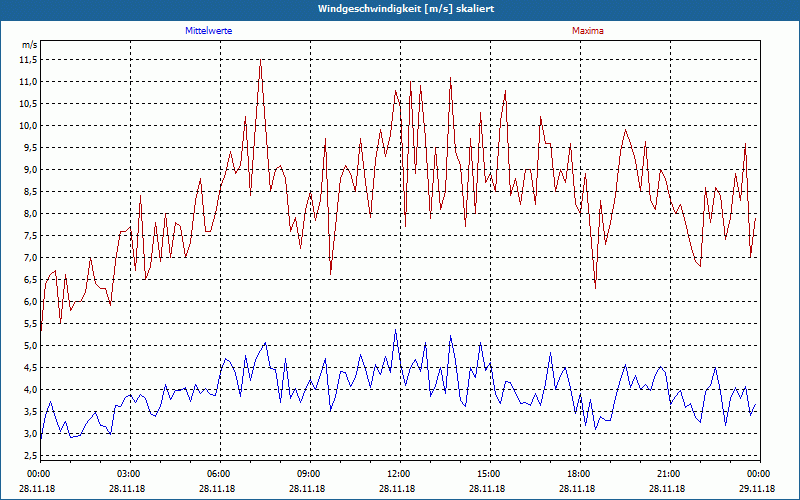Click the "21:00" time axis label
Image resolution: width=800 pixels, height=500 pixels.
click(667, 474)
